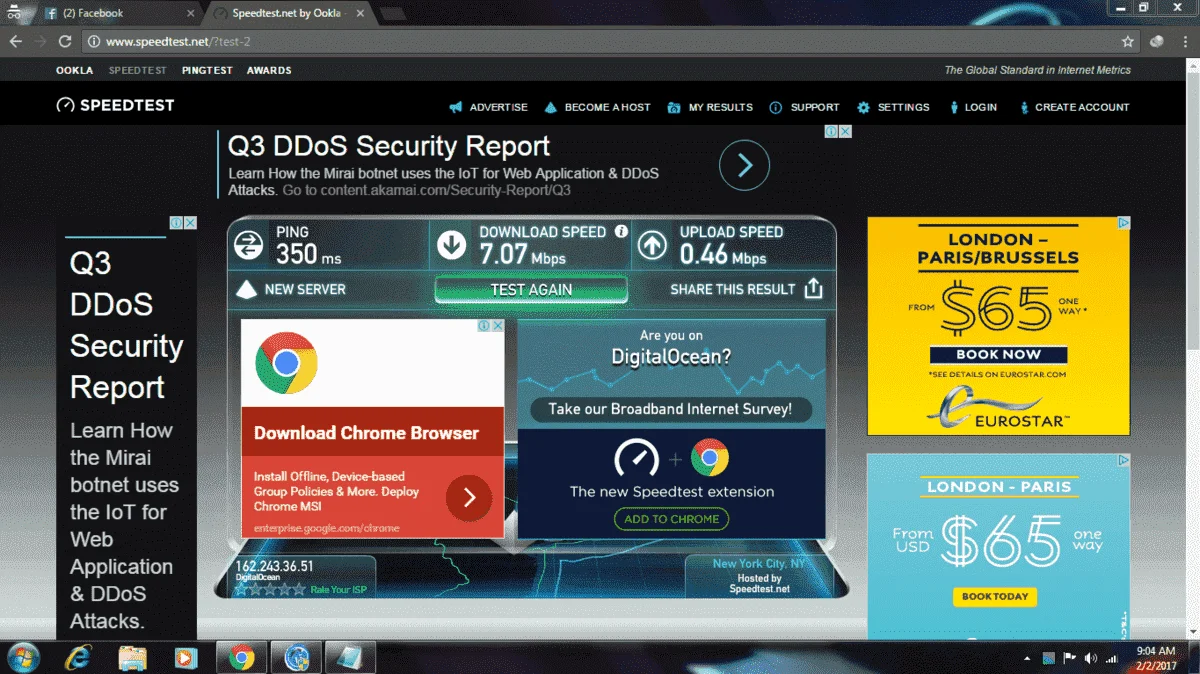The image size is (1200, 674).
Task: Open the Settings gear icon
Action: click(x=863, y=107)
